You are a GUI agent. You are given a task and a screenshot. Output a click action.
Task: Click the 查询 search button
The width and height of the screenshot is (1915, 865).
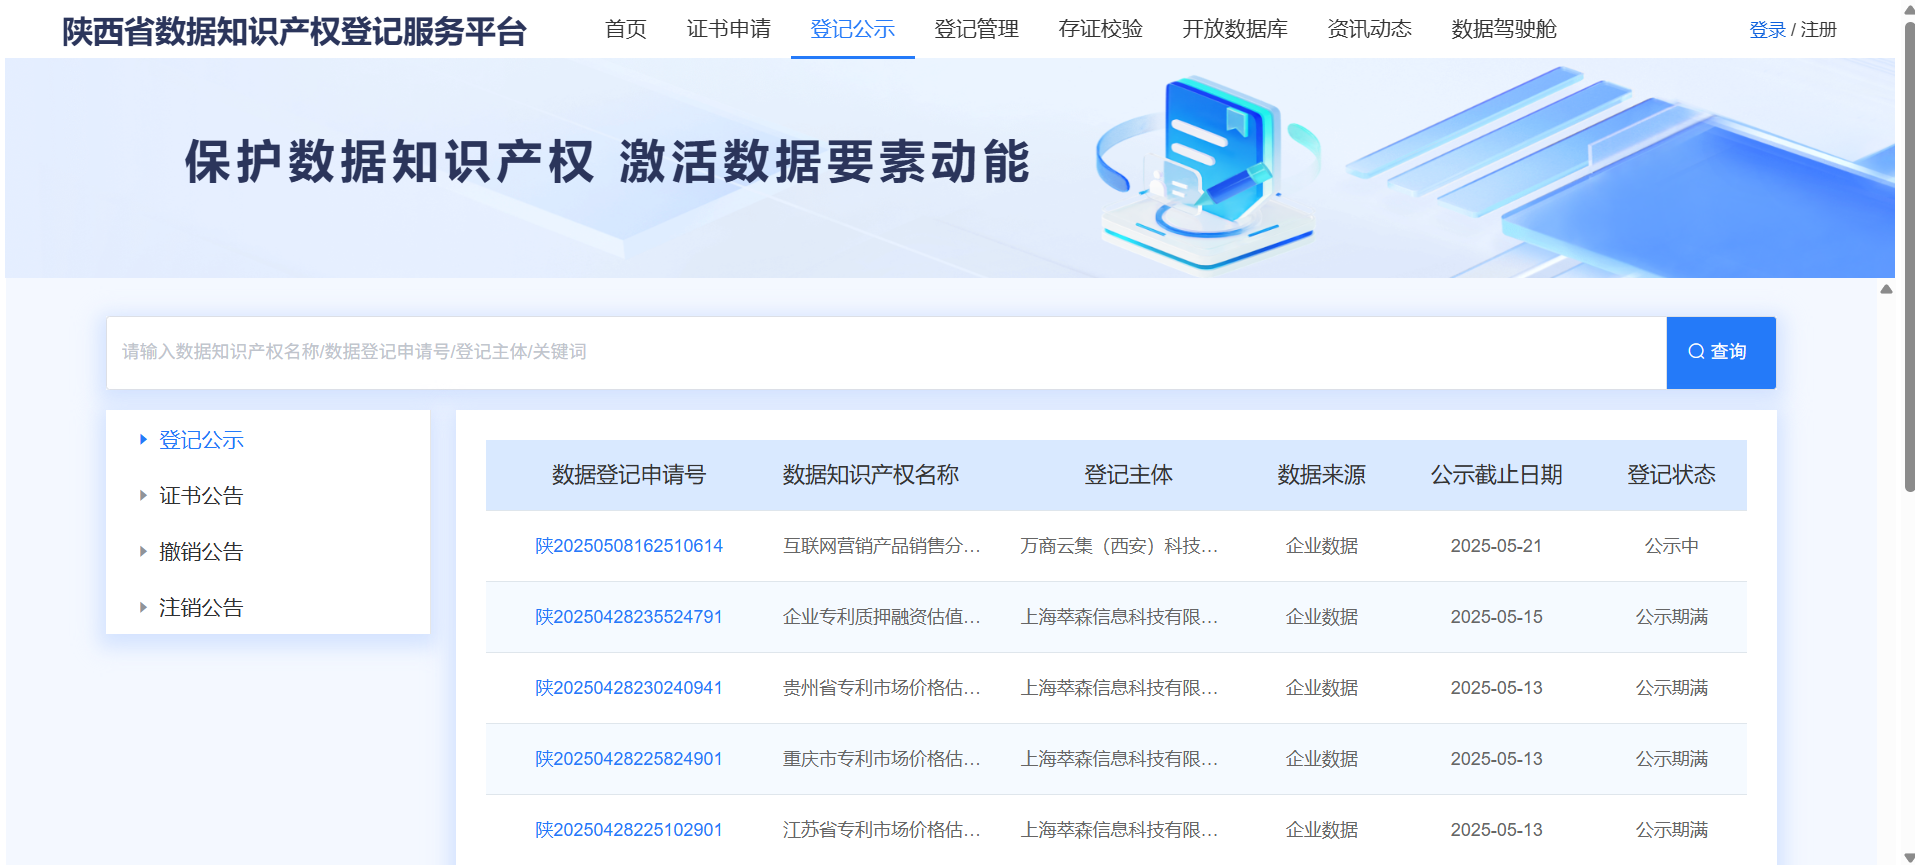pyautogui.click(x=1721, y=353)
